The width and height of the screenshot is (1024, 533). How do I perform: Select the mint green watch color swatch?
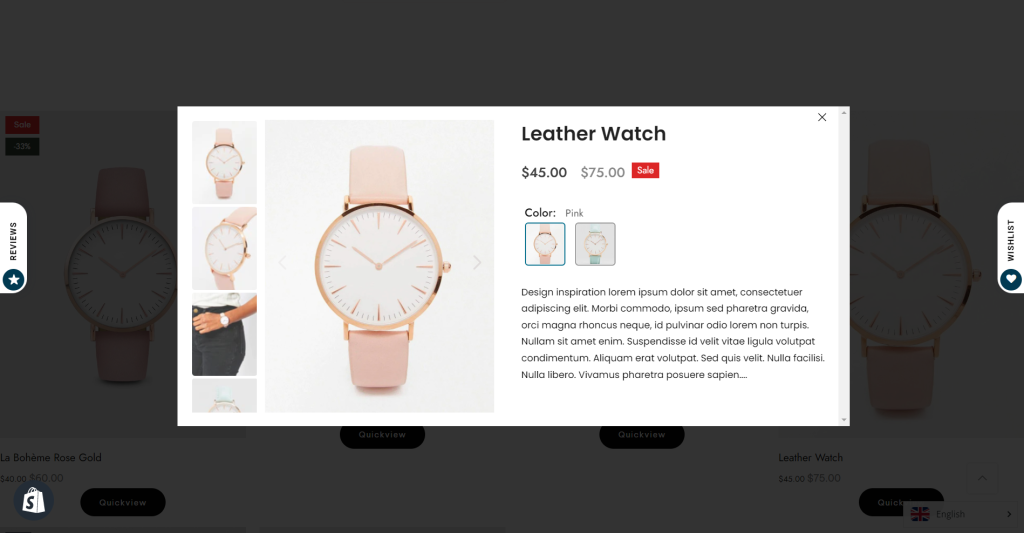595,244
